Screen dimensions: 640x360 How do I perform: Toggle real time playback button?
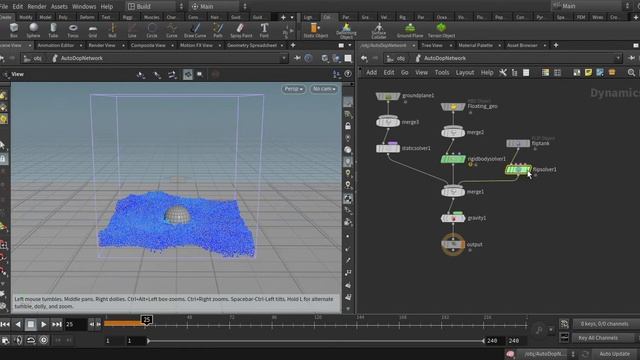tap(44, 340)
